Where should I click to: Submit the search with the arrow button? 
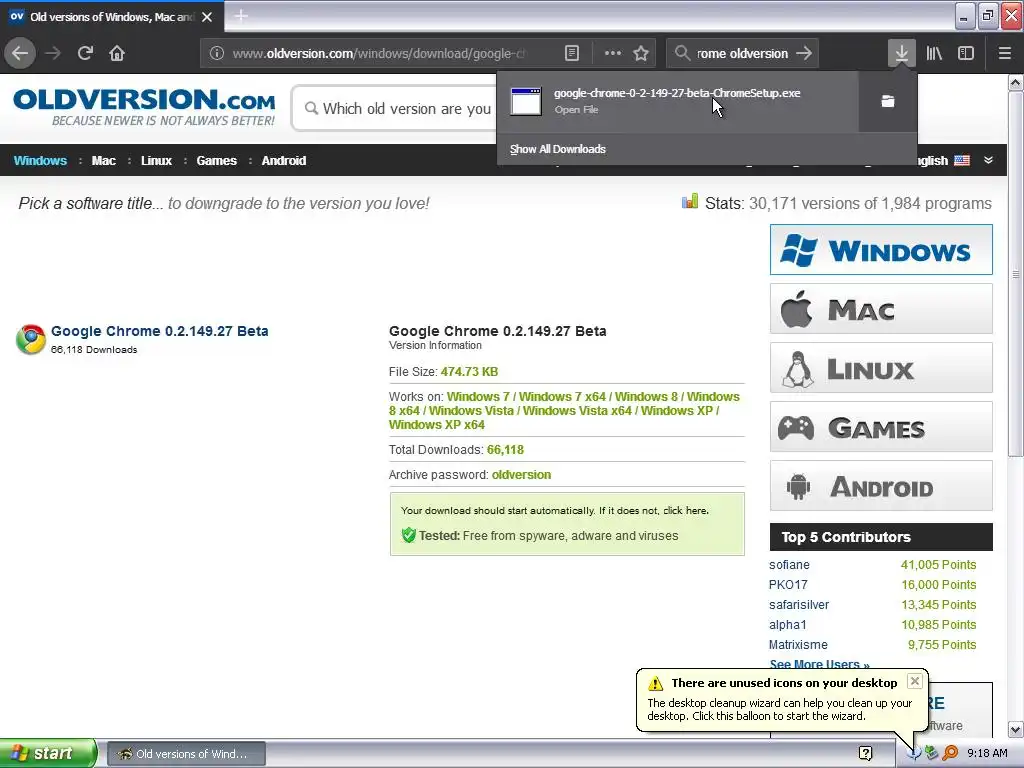805,53
